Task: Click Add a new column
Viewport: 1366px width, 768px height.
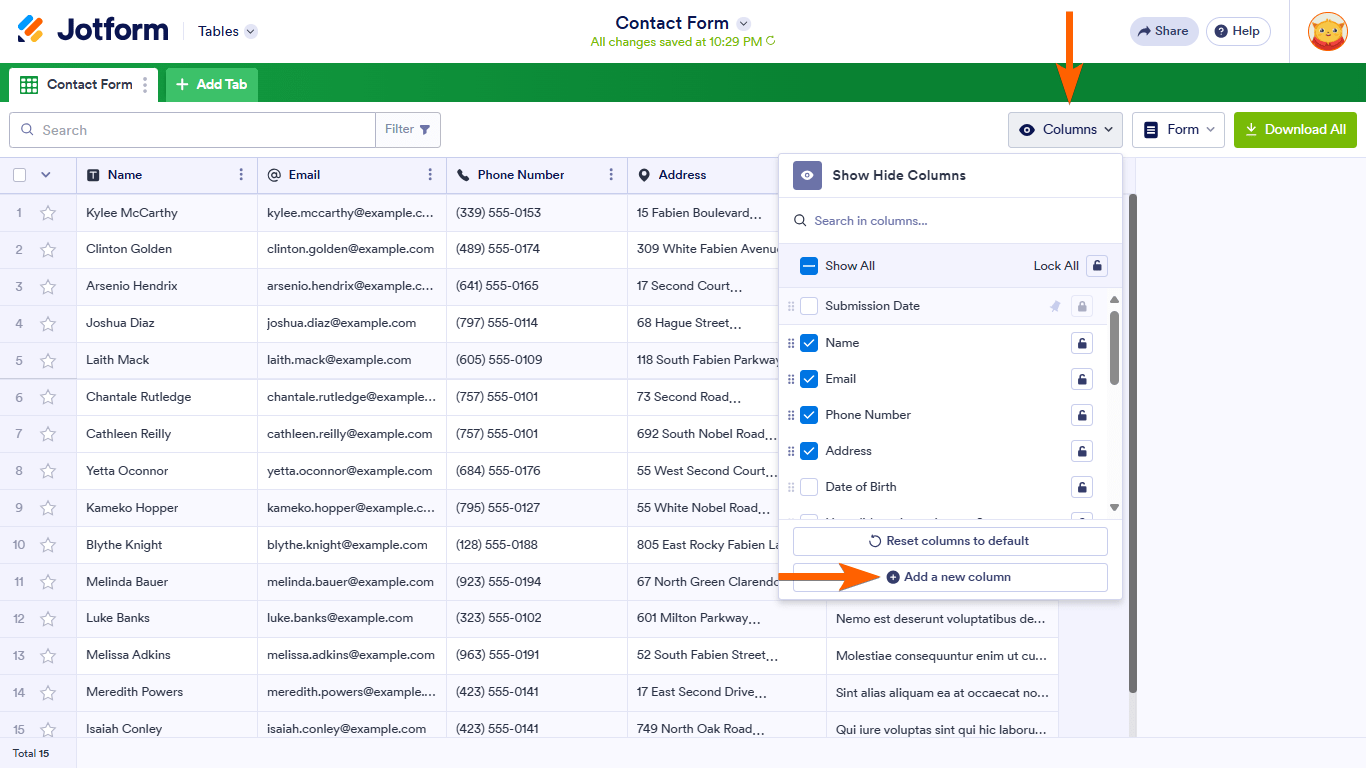Action: pos(949,577)
